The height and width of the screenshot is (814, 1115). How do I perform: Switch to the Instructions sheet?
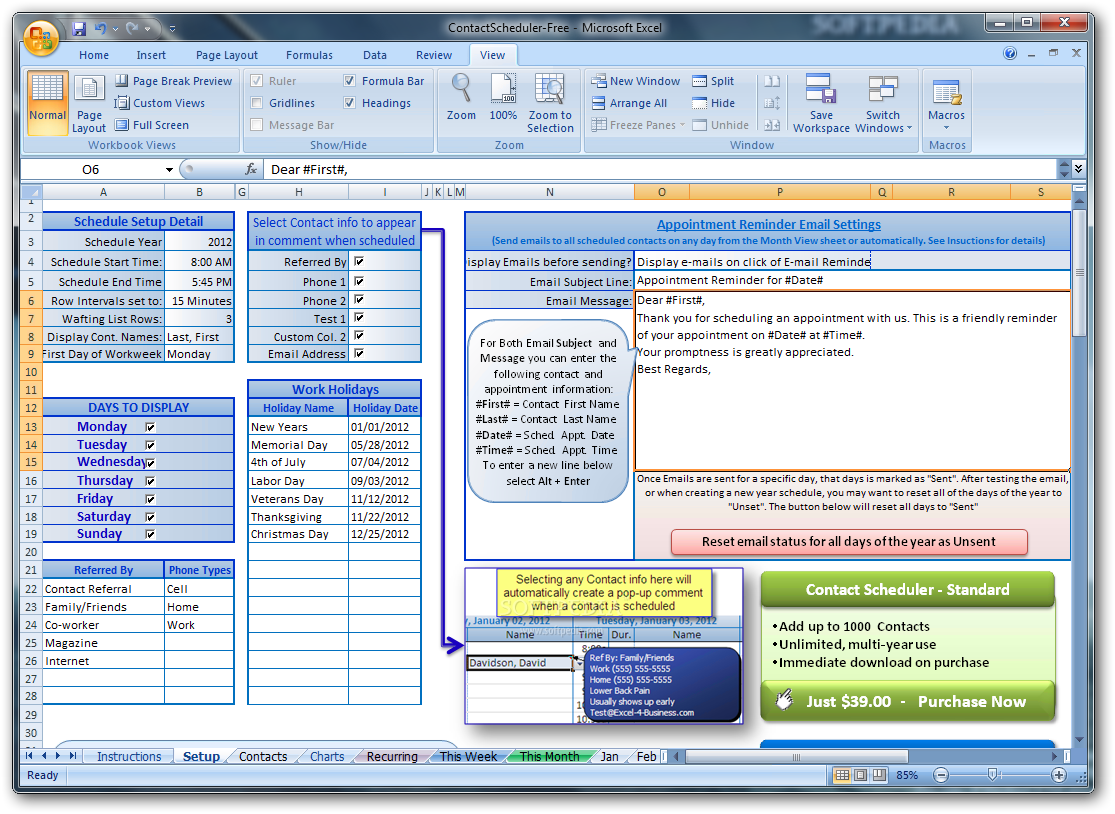pyautogui.click(x=129, y=756)
